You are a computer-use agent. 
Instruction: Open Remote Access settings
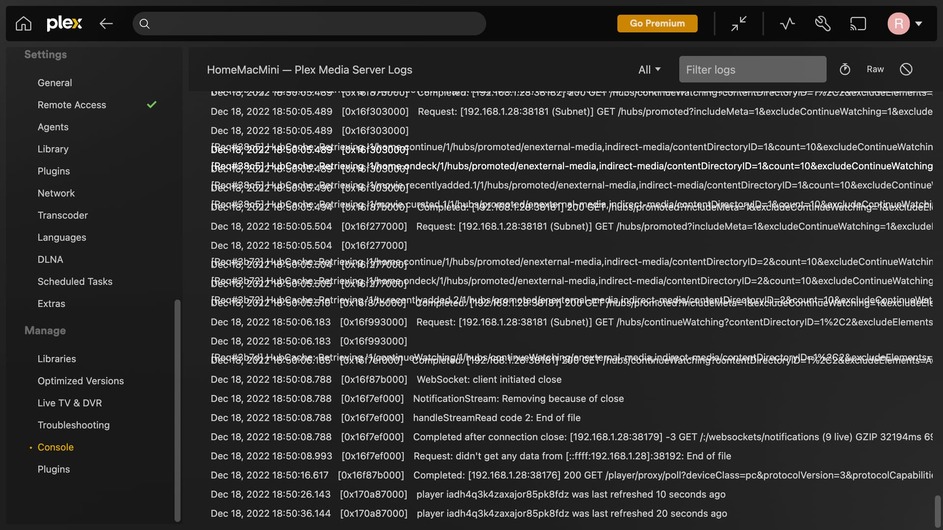[x=72, y=105]
